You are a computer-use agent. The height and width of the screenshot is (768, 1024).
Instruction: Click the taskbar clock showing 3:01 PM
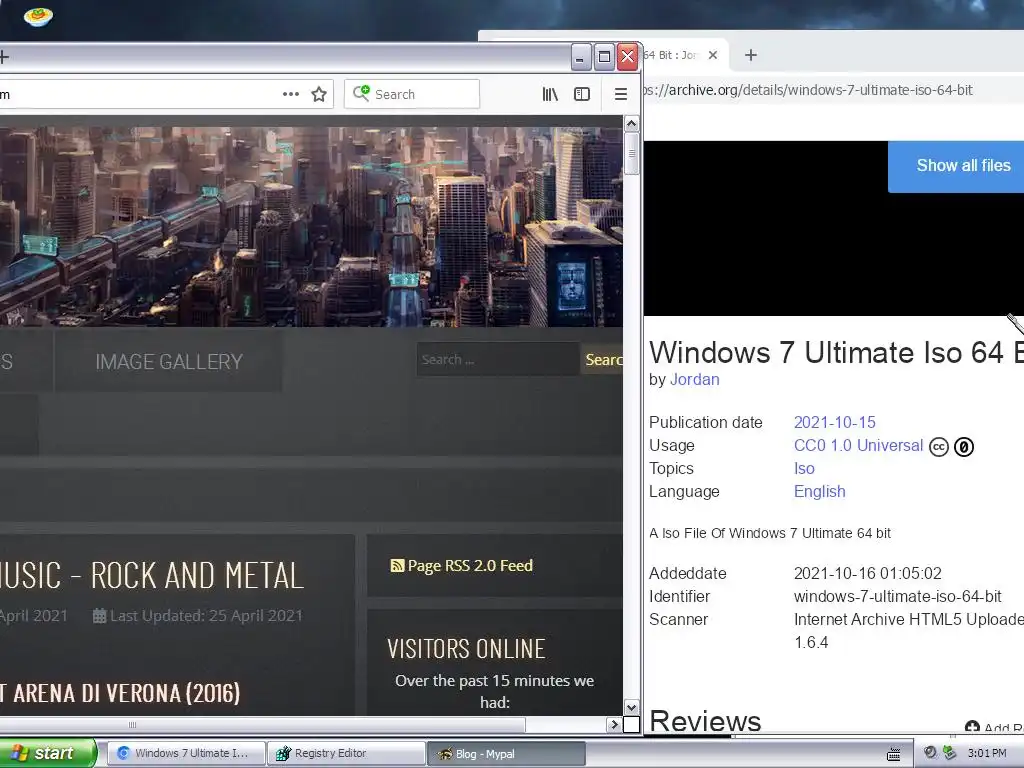(x=987, y=753)
